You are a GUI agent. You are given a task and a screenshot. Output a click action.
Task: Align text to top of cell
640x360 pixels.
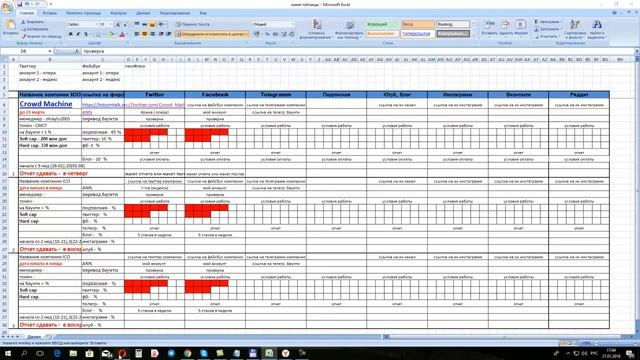click(x=137, y=24)
